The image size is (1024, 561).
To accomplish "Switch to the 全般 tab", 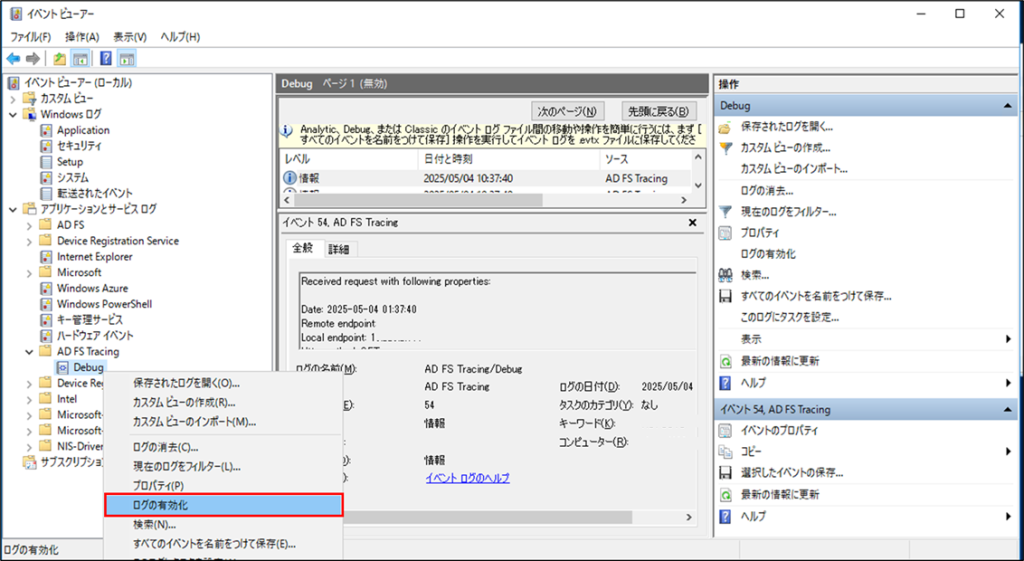I will [303, 248].
